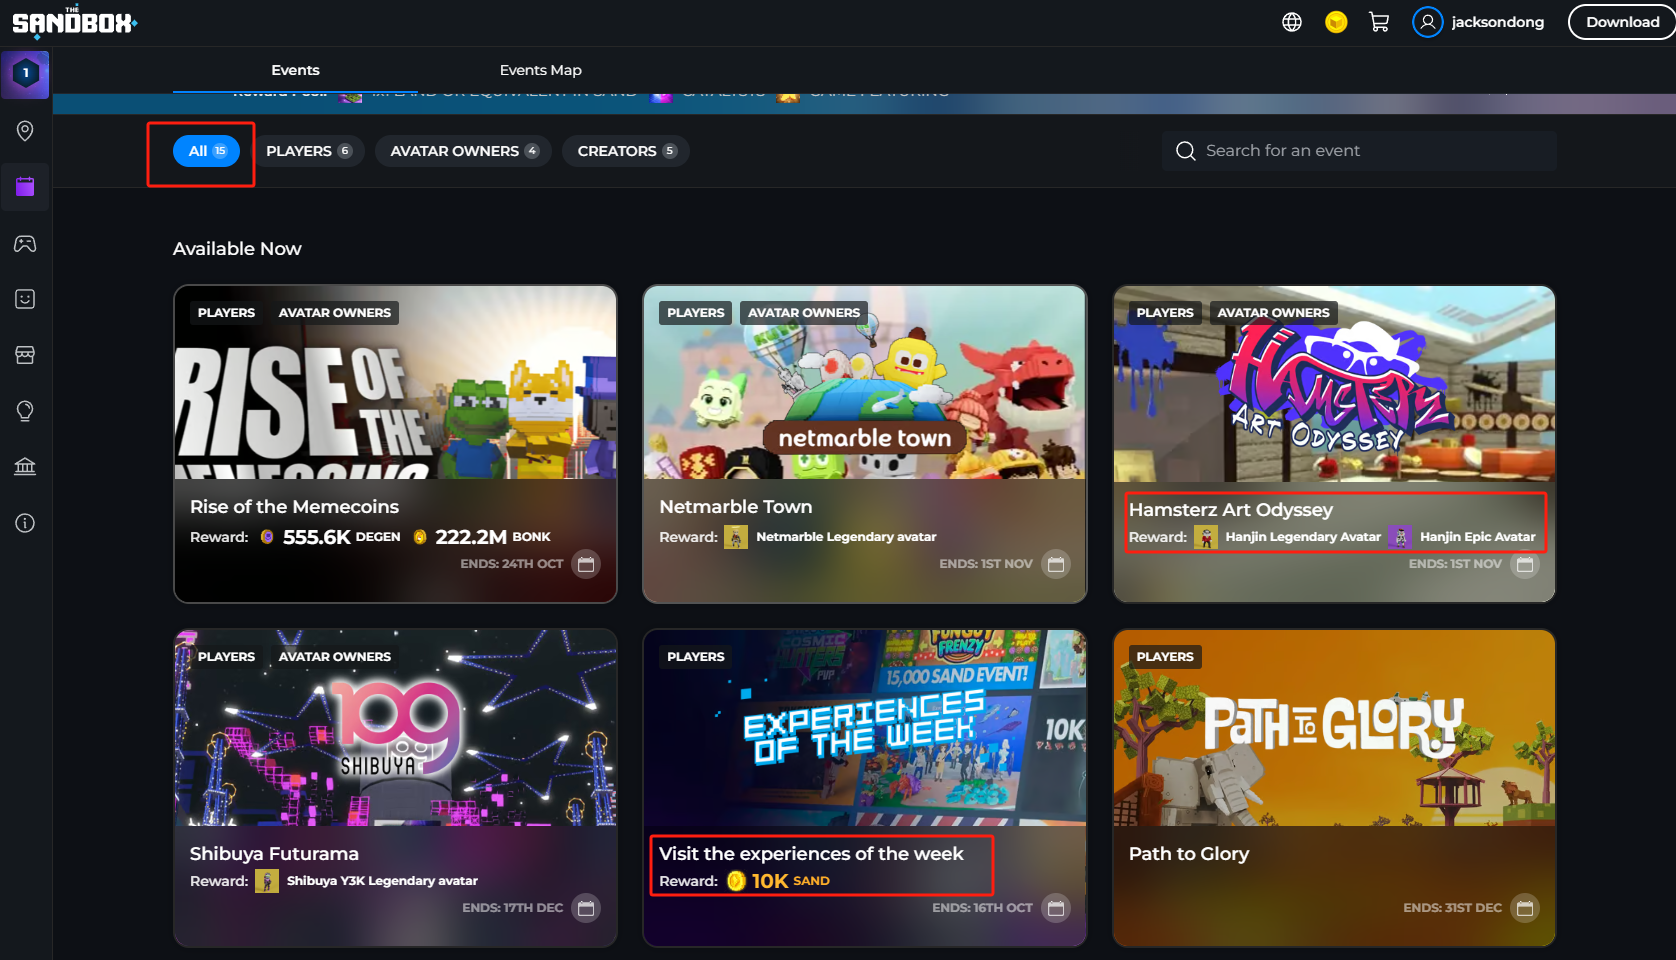Screen dimensions: 1676x960
Task: Click 555.6K DEGEN reward amount
Action: [x=341, y=537]
